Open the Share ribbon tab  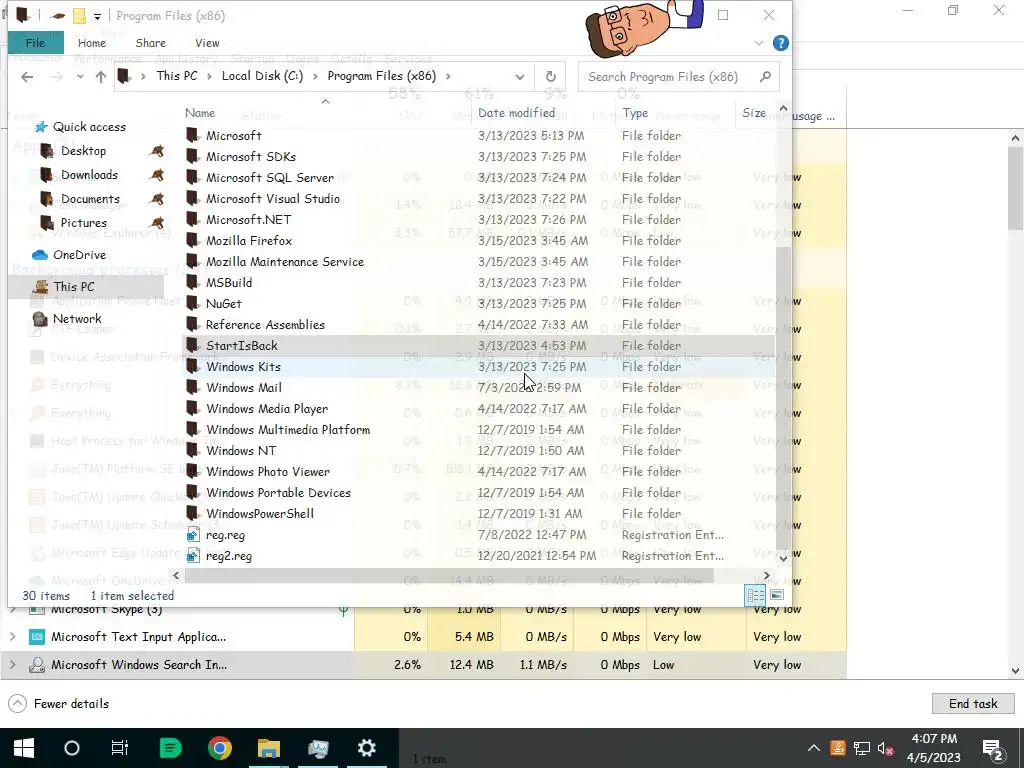(150, 42)
